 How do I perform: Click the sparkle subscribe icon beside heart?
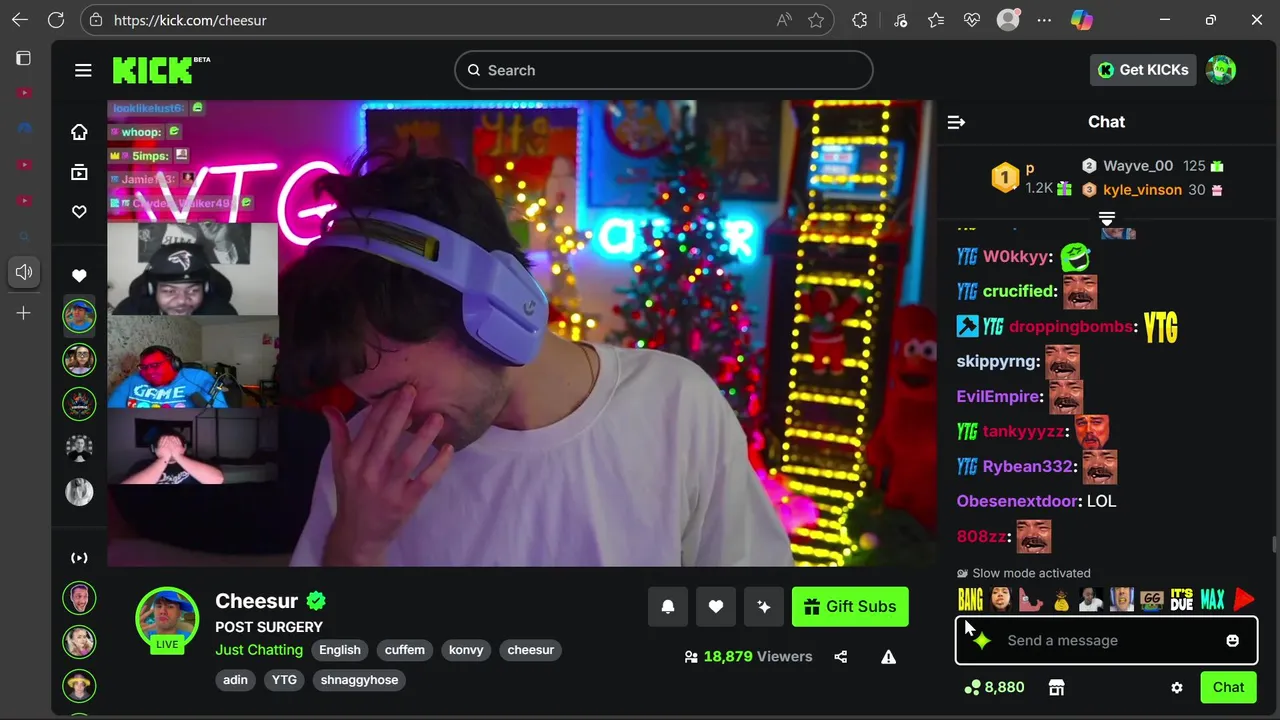[x=764, y=606]
